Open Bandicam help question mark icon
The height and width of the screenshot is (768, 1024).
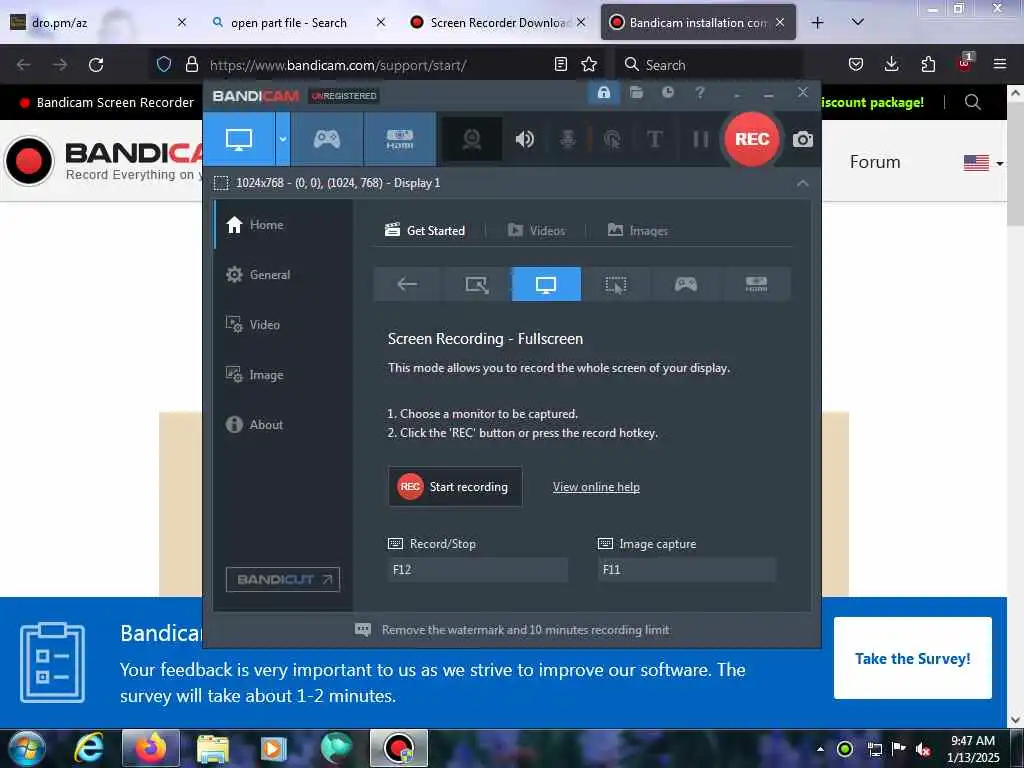[x=699, y=93]
